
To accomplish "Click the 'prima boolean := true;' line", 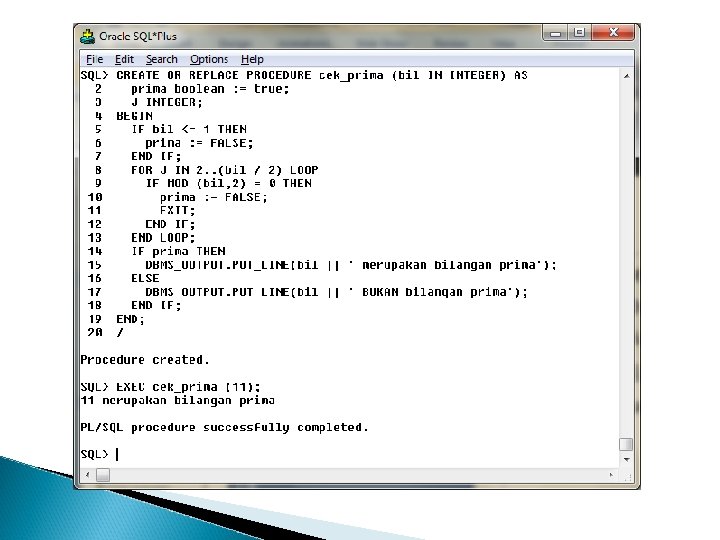I will coord(210,89).
